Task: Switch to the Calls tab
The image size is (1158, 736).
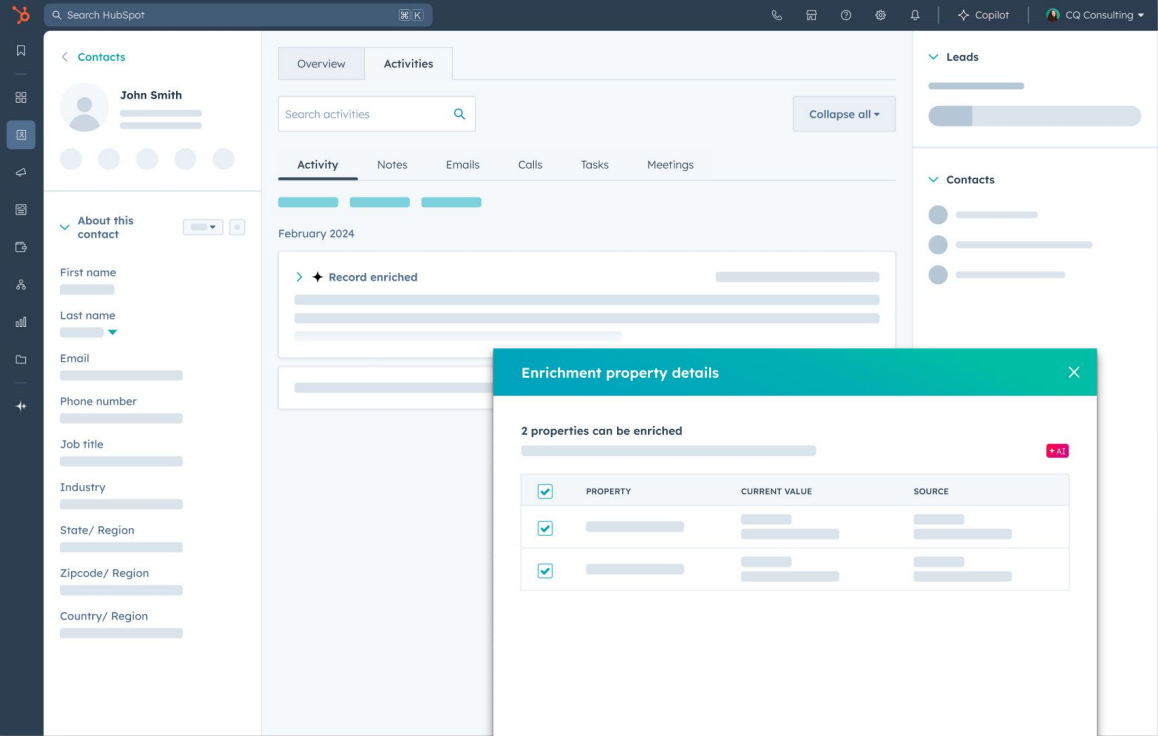Action: tap(530, 165)
